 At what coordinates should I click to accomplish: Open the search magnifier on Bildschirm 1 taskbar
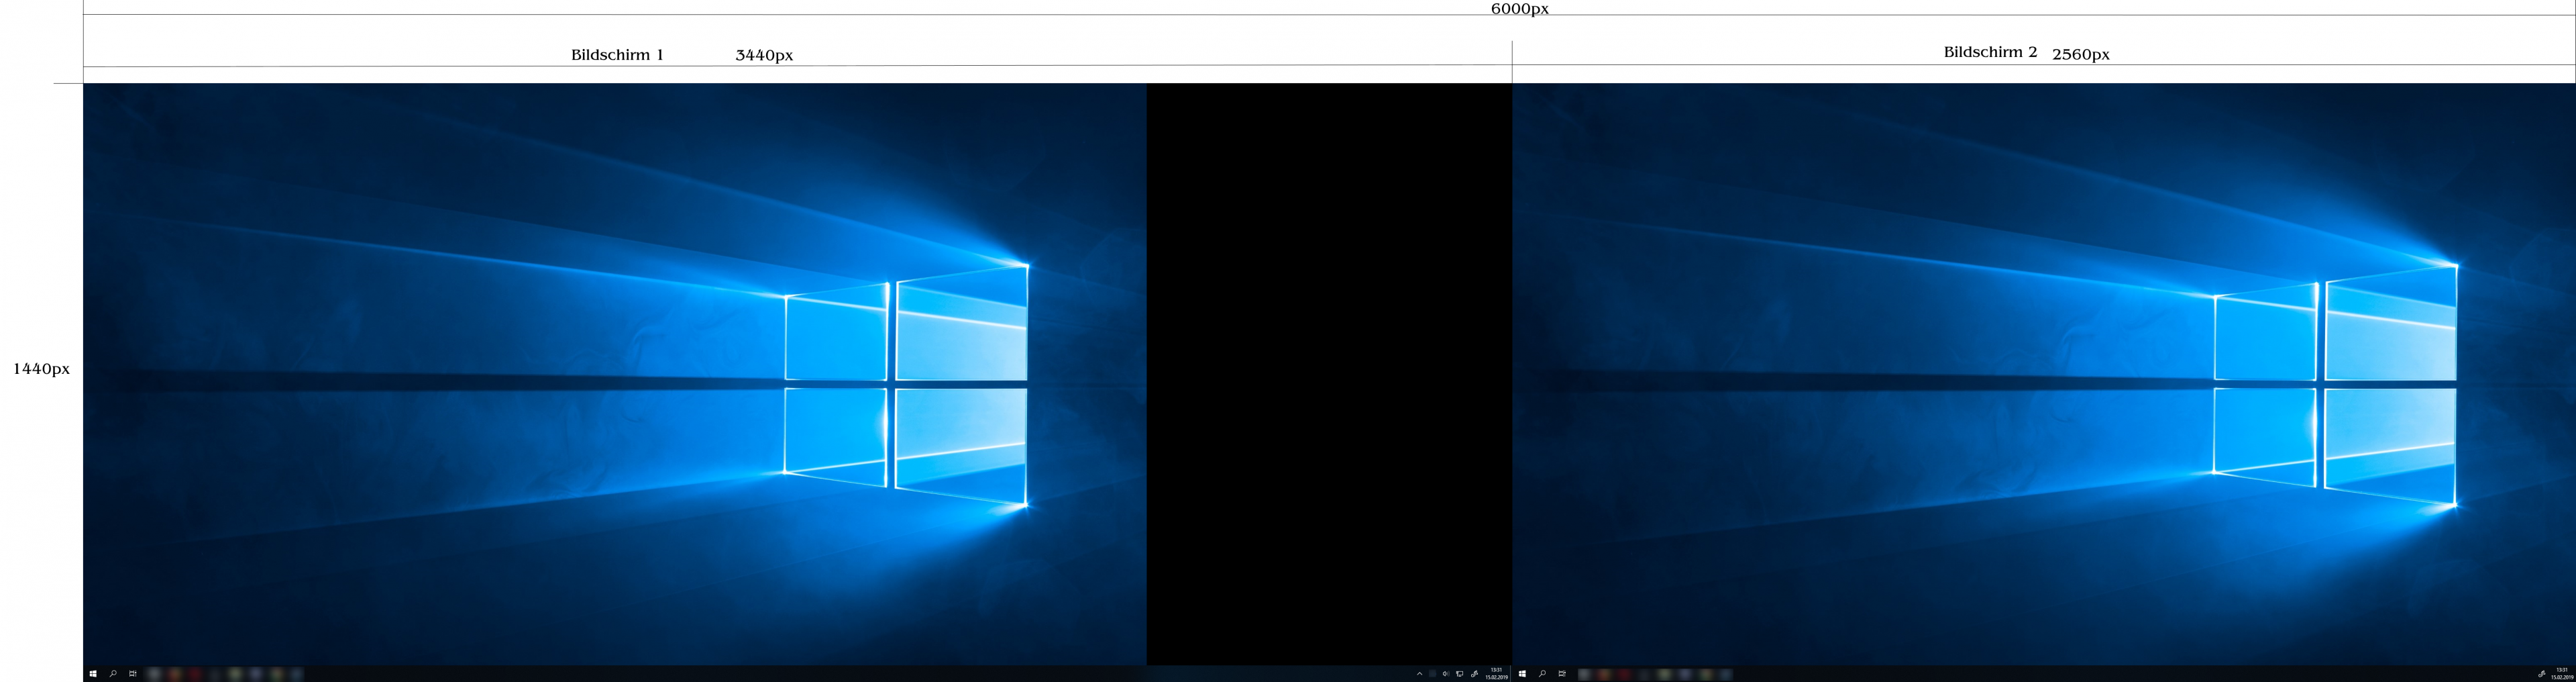click(113, 674)
